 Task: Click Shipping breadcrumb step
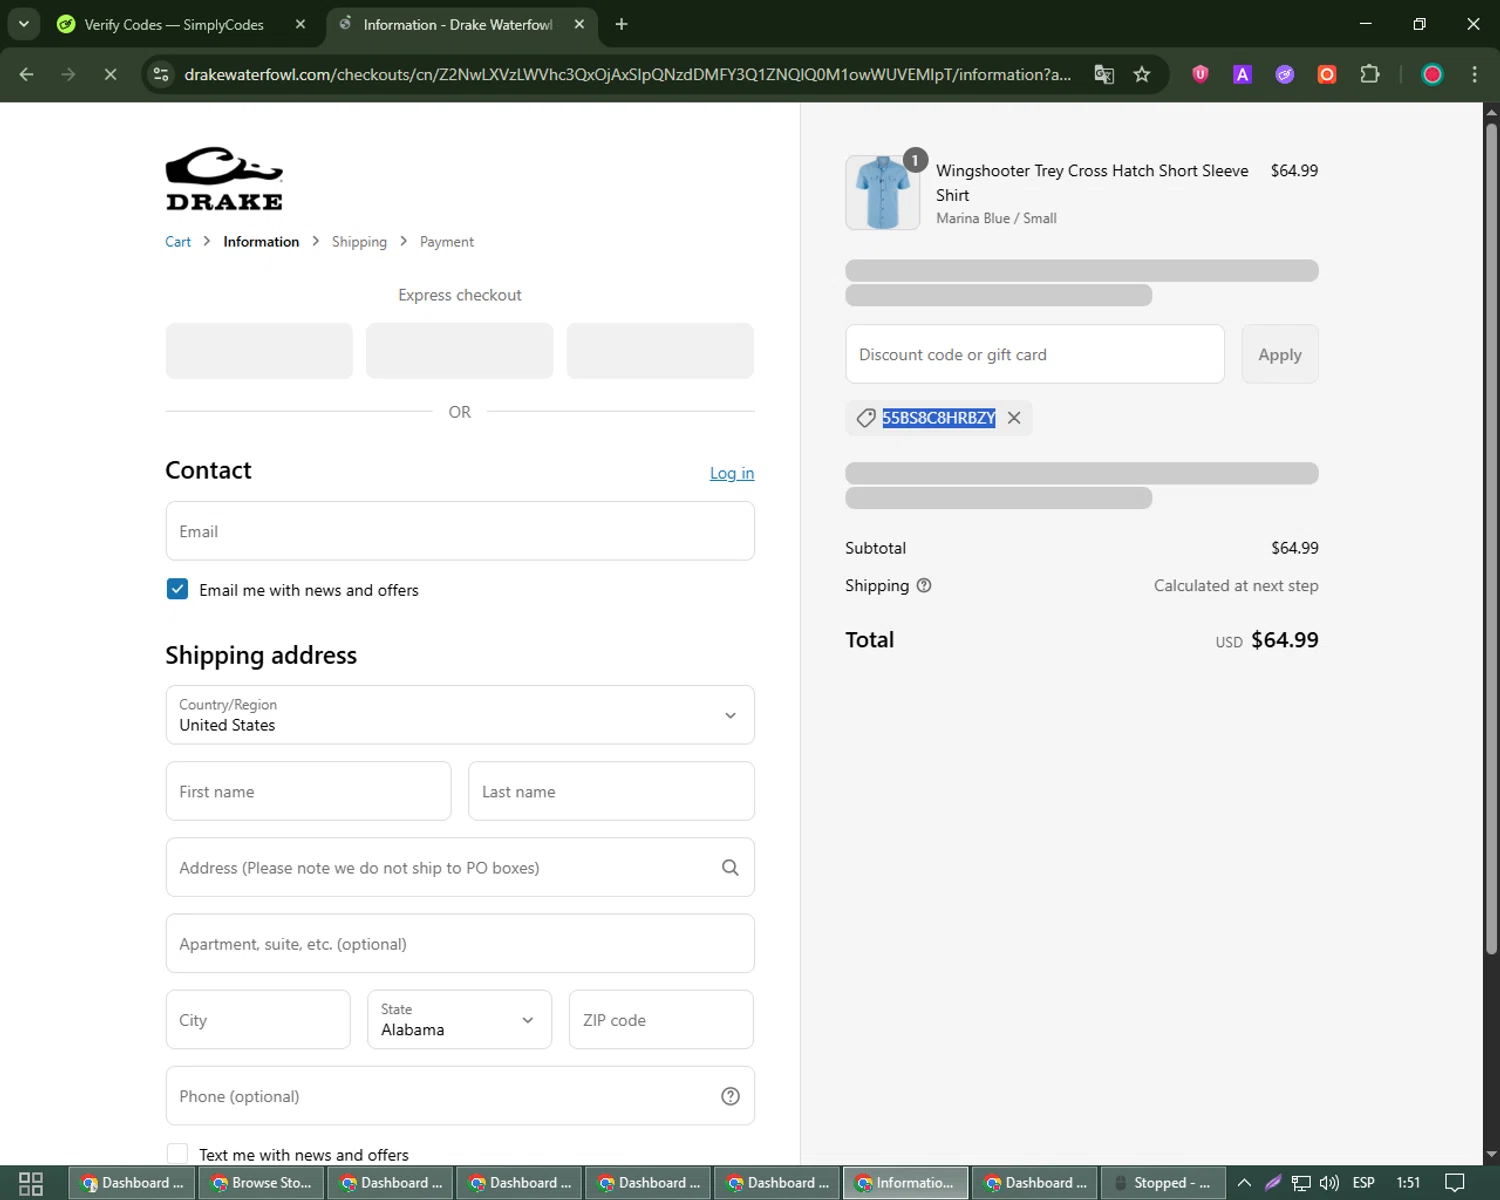[359, 242]
